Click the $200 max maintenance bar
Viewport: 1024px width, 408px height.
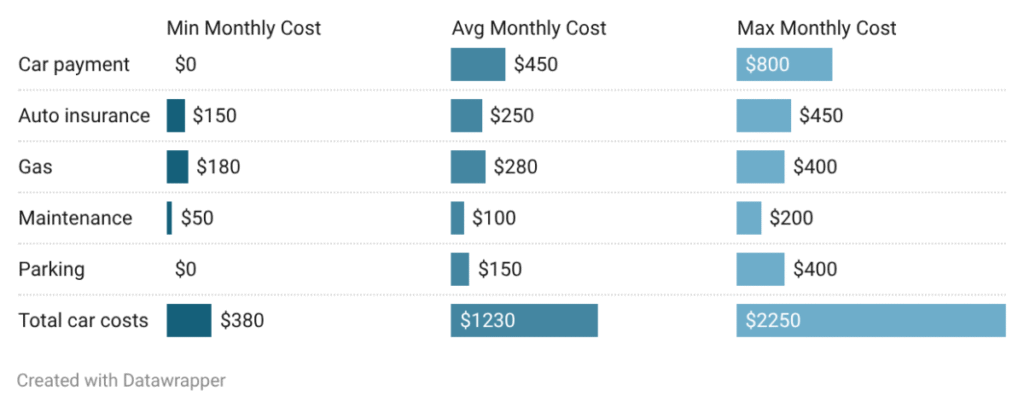pyautogui.click(x=749, y=218)
